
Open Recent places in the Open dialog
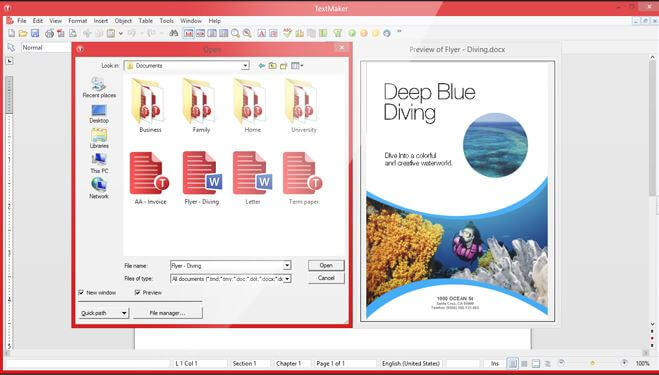click(99, 87)
